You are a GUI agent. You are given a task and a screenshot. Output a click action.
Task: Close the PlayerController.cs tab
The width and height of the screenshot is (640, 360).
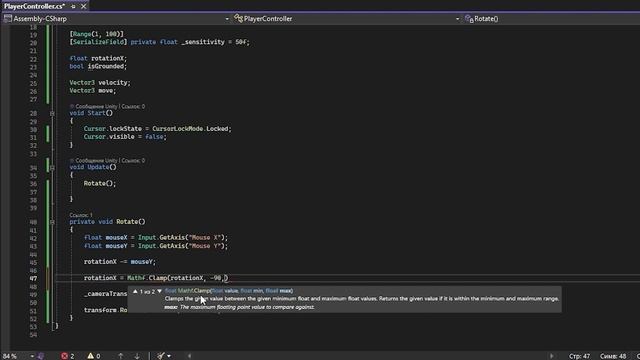tap(83, 7)
